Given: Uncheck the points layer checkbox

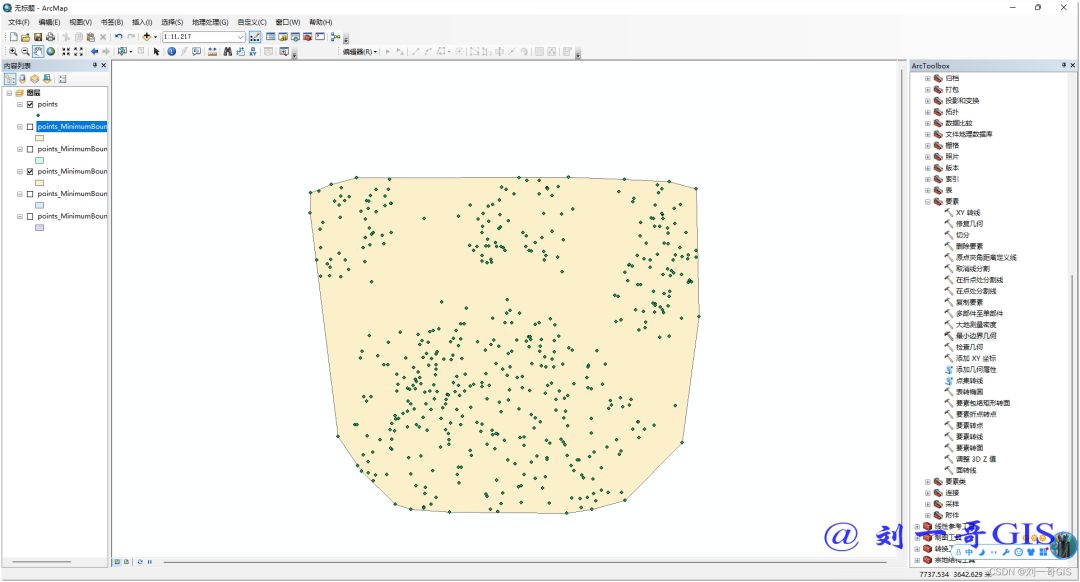Looking at the screenshot, I should (x=30, y=105).
